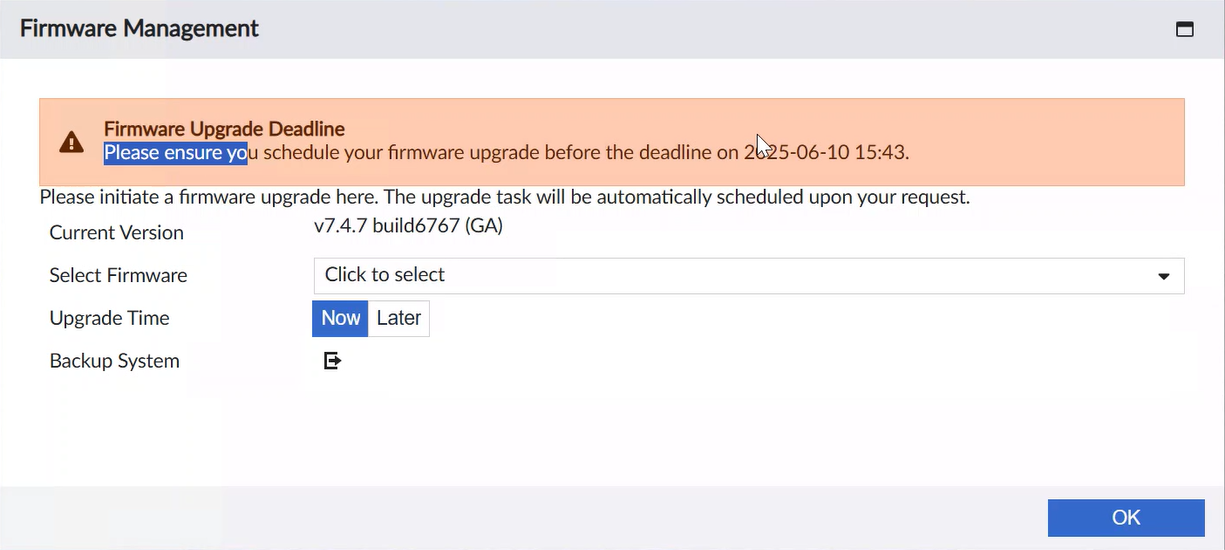Click the Upgrade Time label
1225x550 pixels.
(109, 318)
